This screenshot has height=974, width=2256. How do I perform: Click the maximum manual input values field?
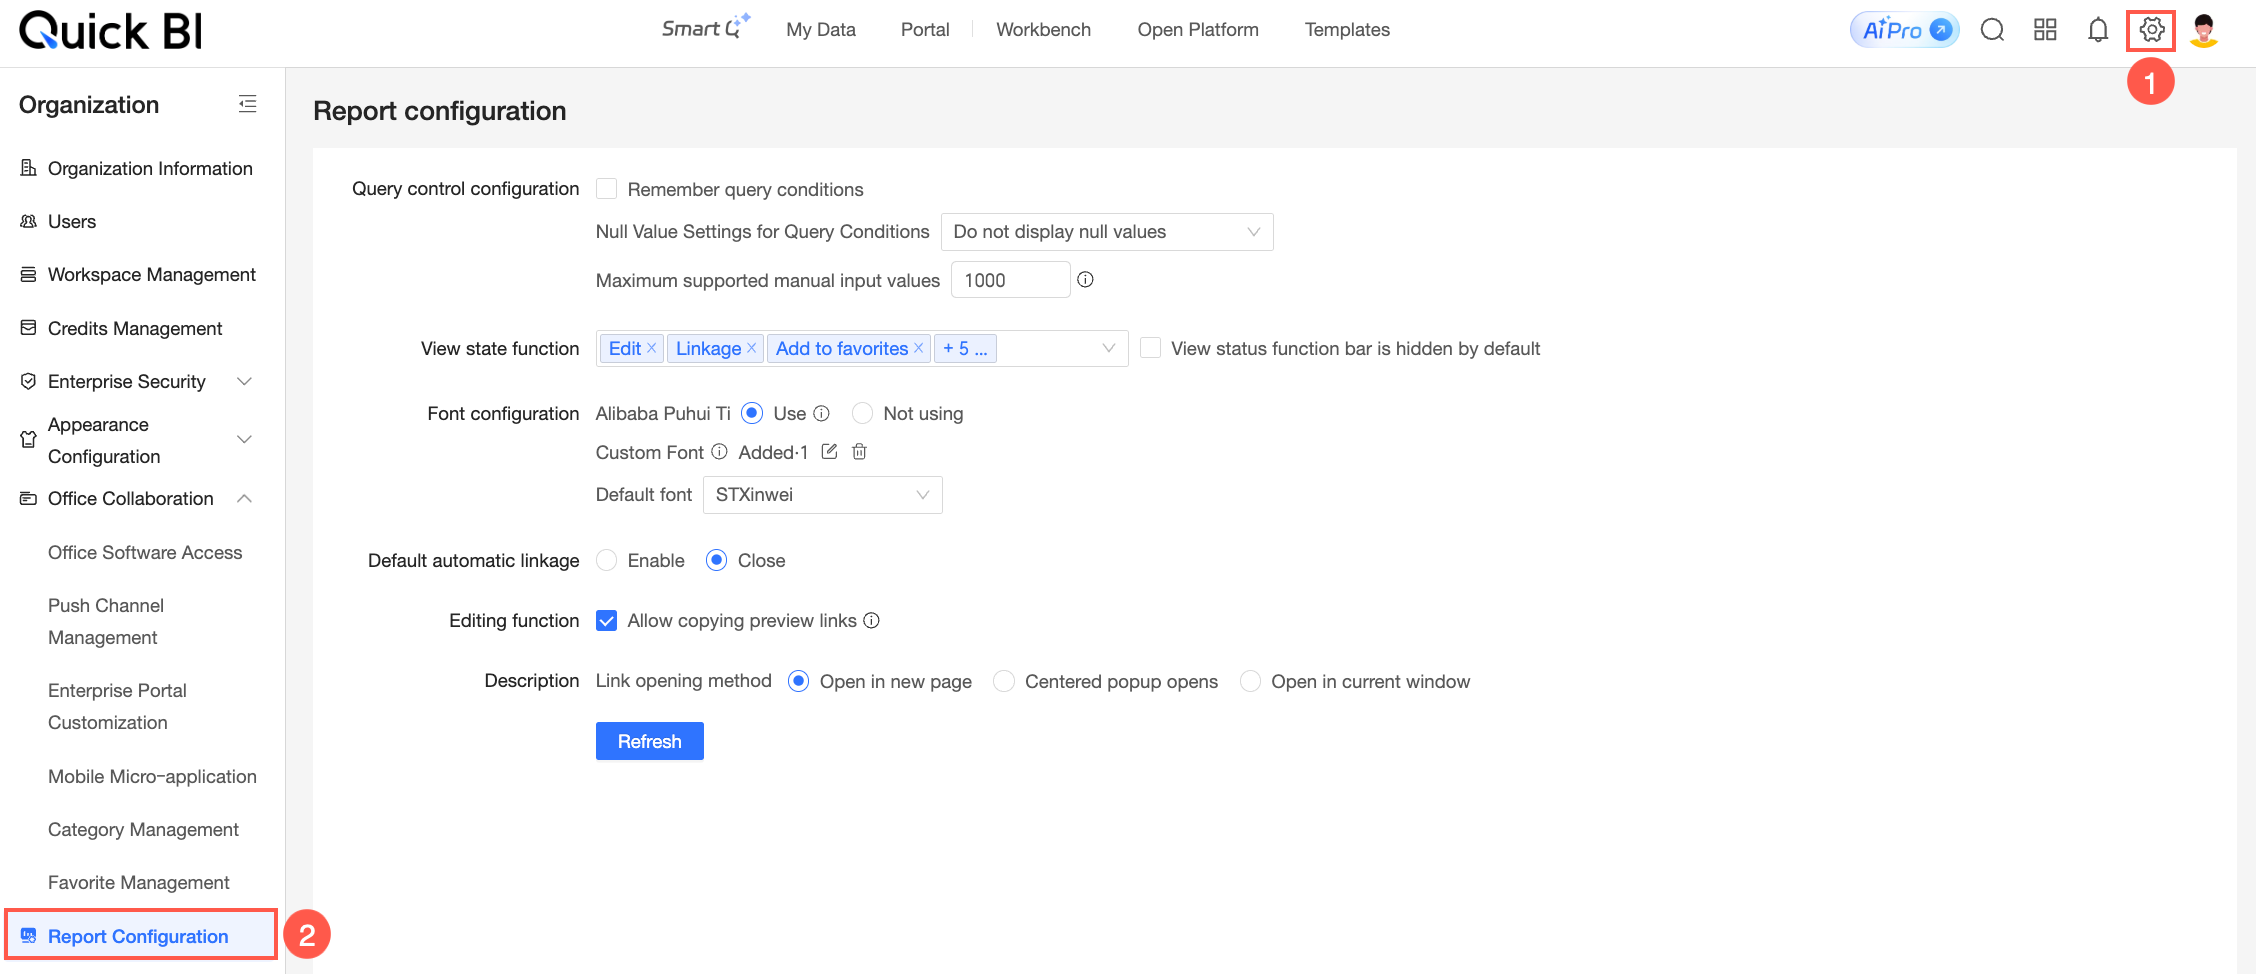1010,280
